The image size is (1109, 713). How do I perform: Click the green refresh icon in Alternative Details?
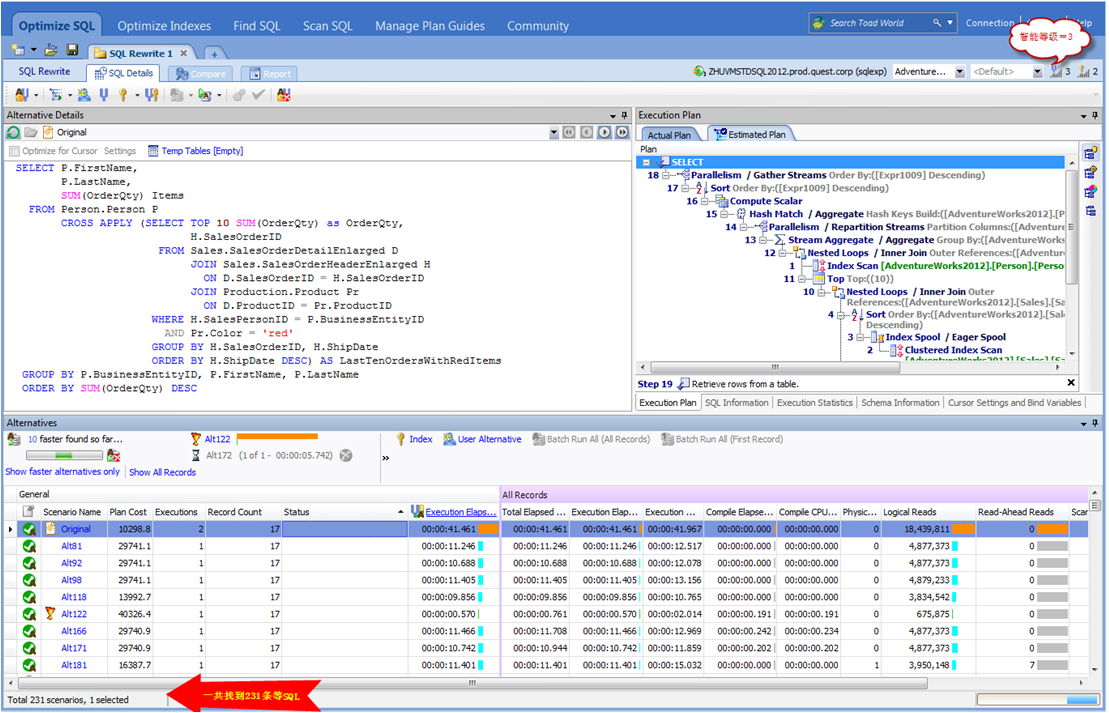click(x=13, y=132)
